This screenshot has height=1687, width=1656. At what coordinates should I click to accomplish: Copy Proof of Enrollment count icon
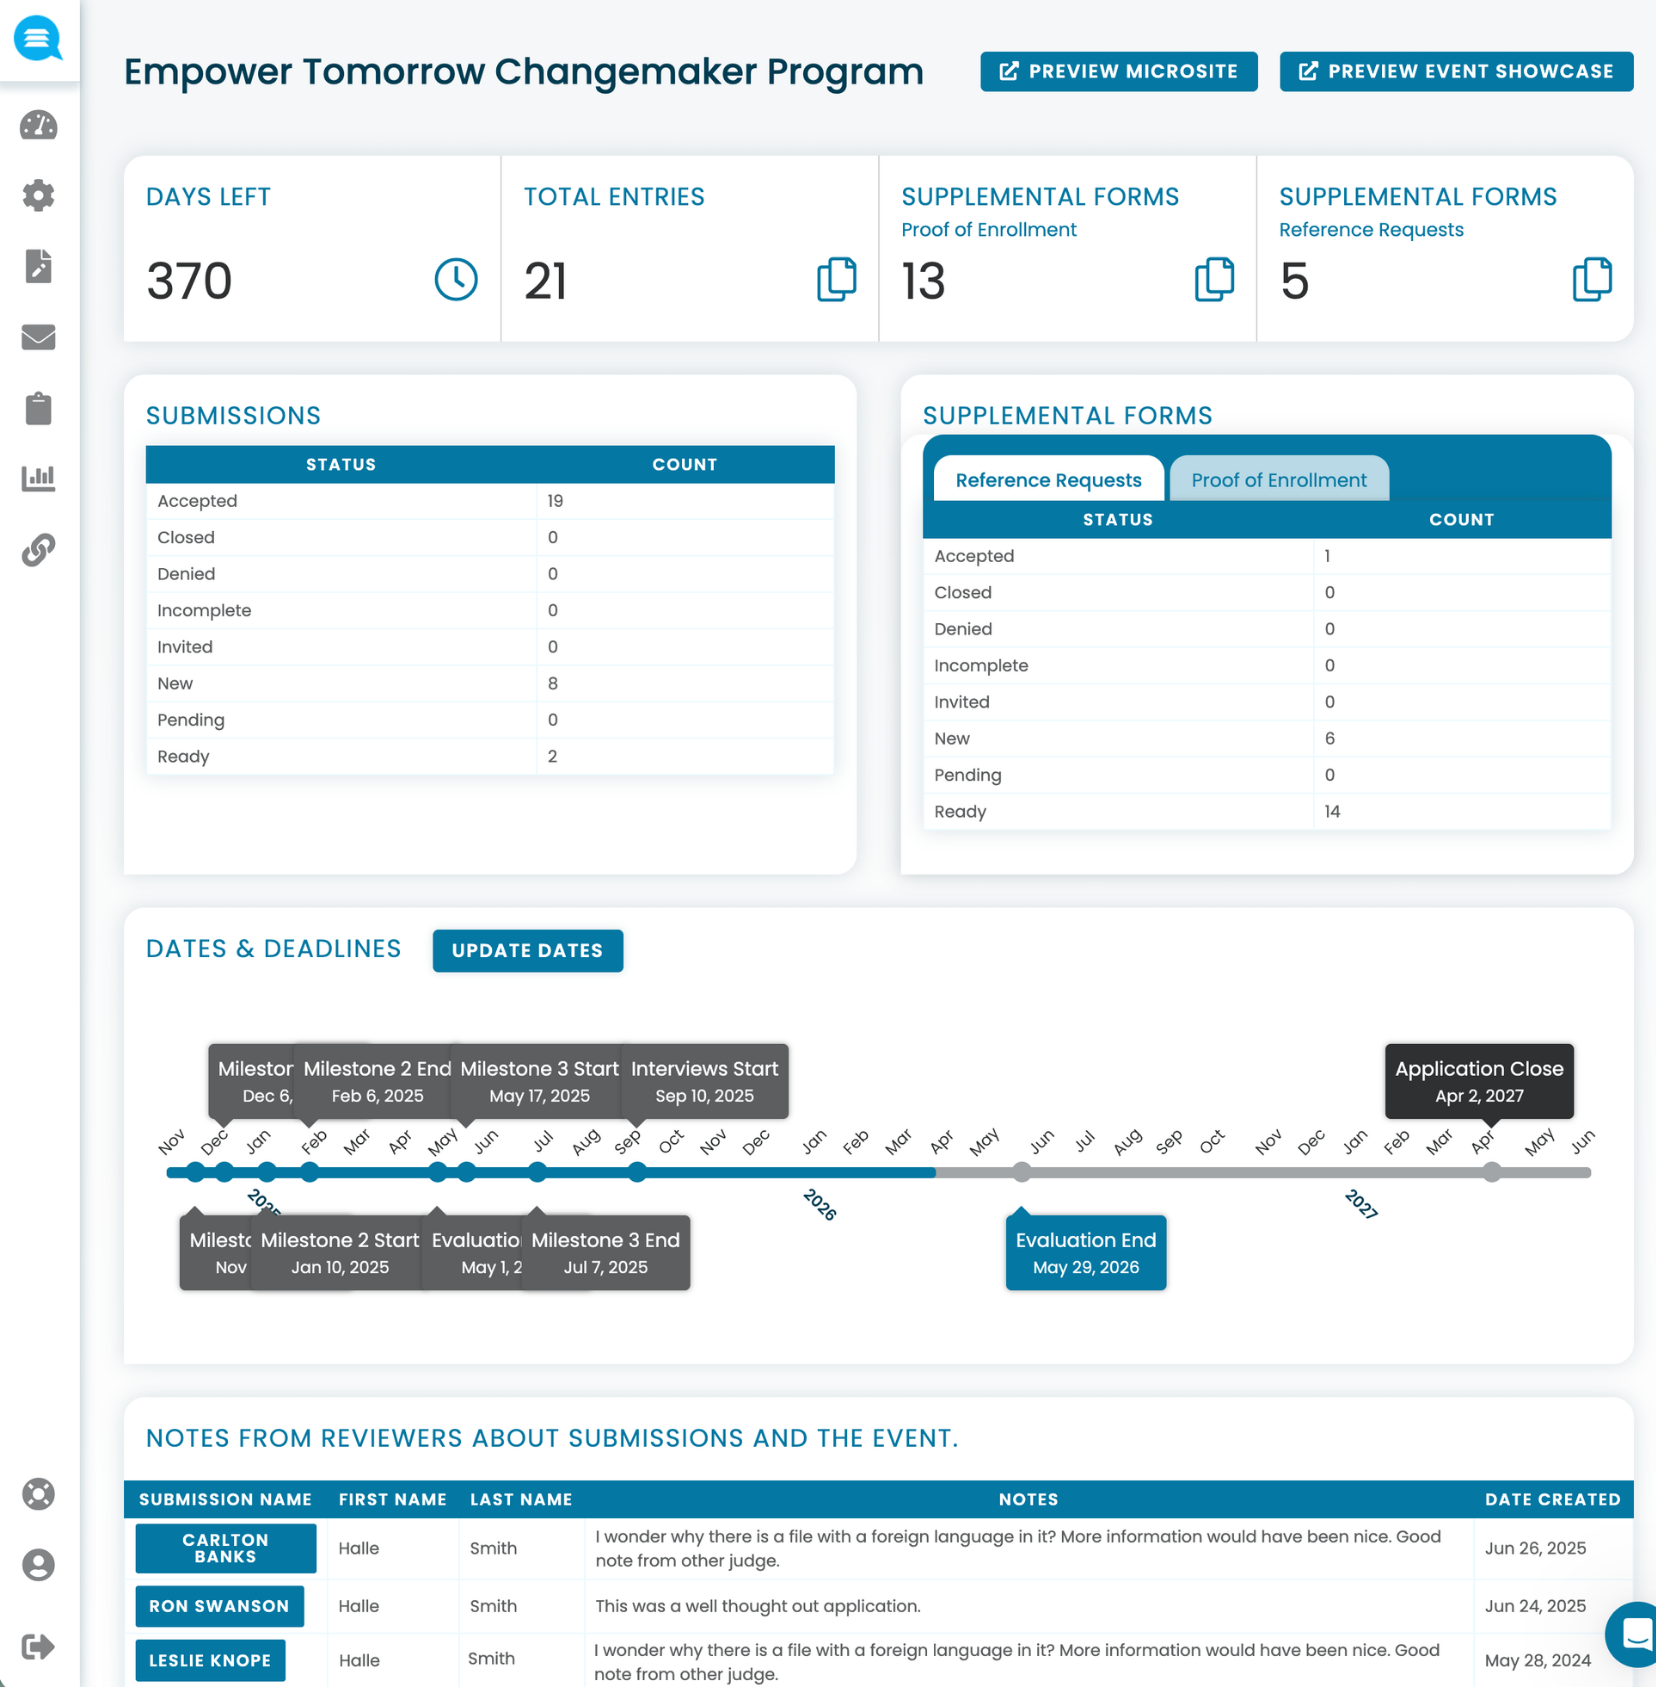(x=1215, y=279)
